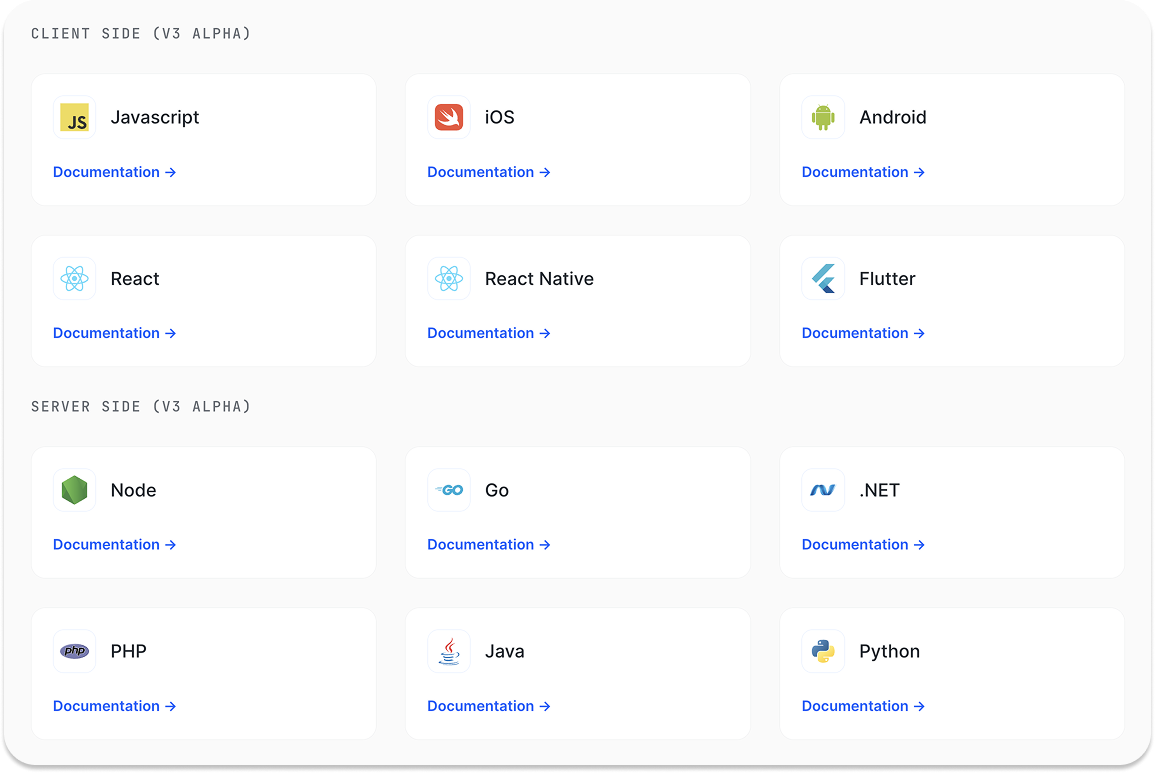The height and width of the screenshot is (773, 1155).
Task: Click the yellow JS Javascript icon
Action: point(74,118)
